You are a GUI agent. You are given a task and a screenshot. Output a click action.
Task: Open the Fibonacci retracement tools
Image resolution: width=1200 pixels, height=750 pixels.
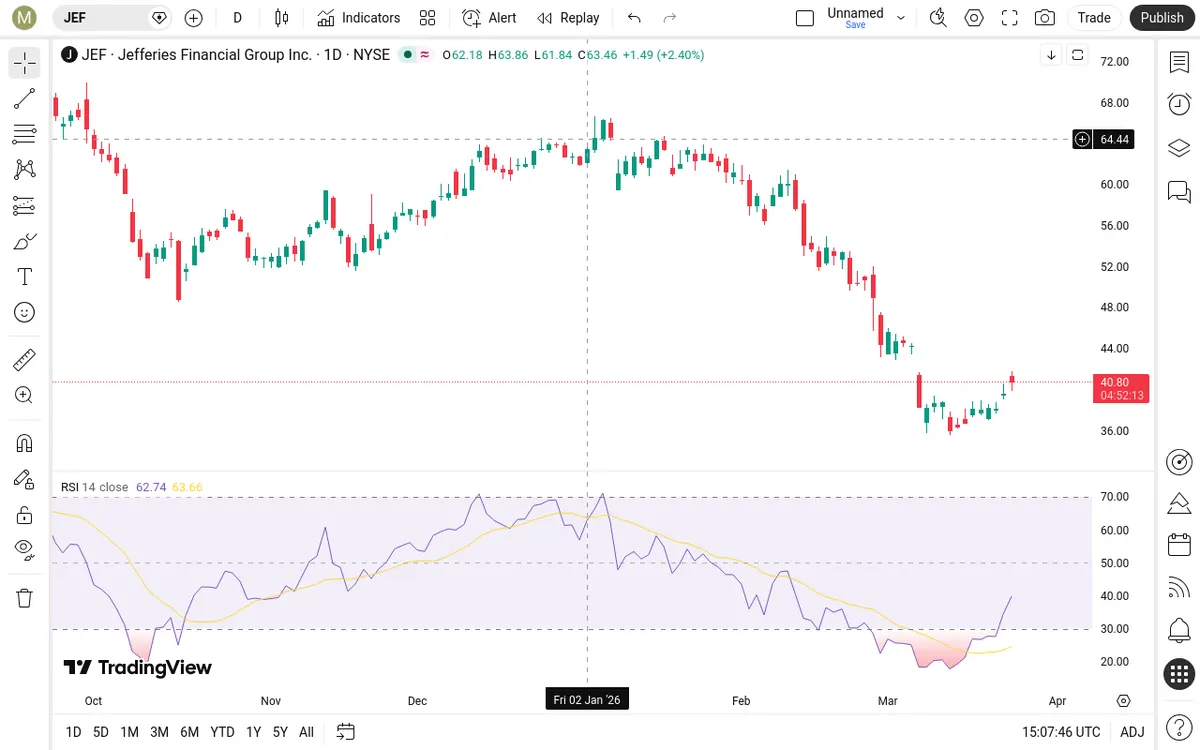point(25,134)
